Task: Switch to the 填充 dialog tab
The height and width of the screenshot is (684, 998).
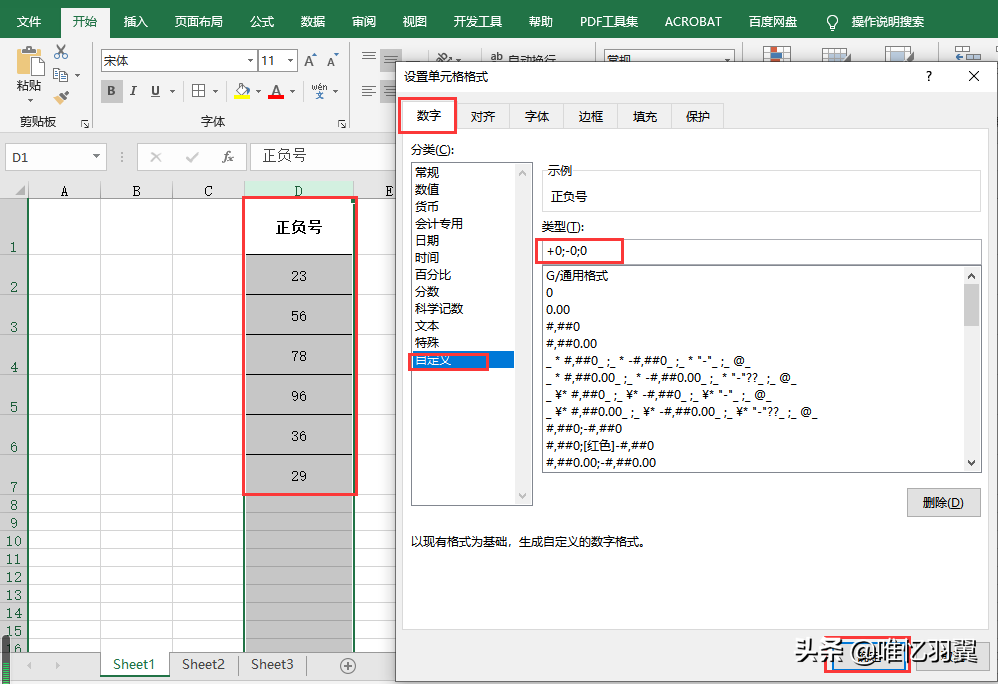Action: click(645, 116)
